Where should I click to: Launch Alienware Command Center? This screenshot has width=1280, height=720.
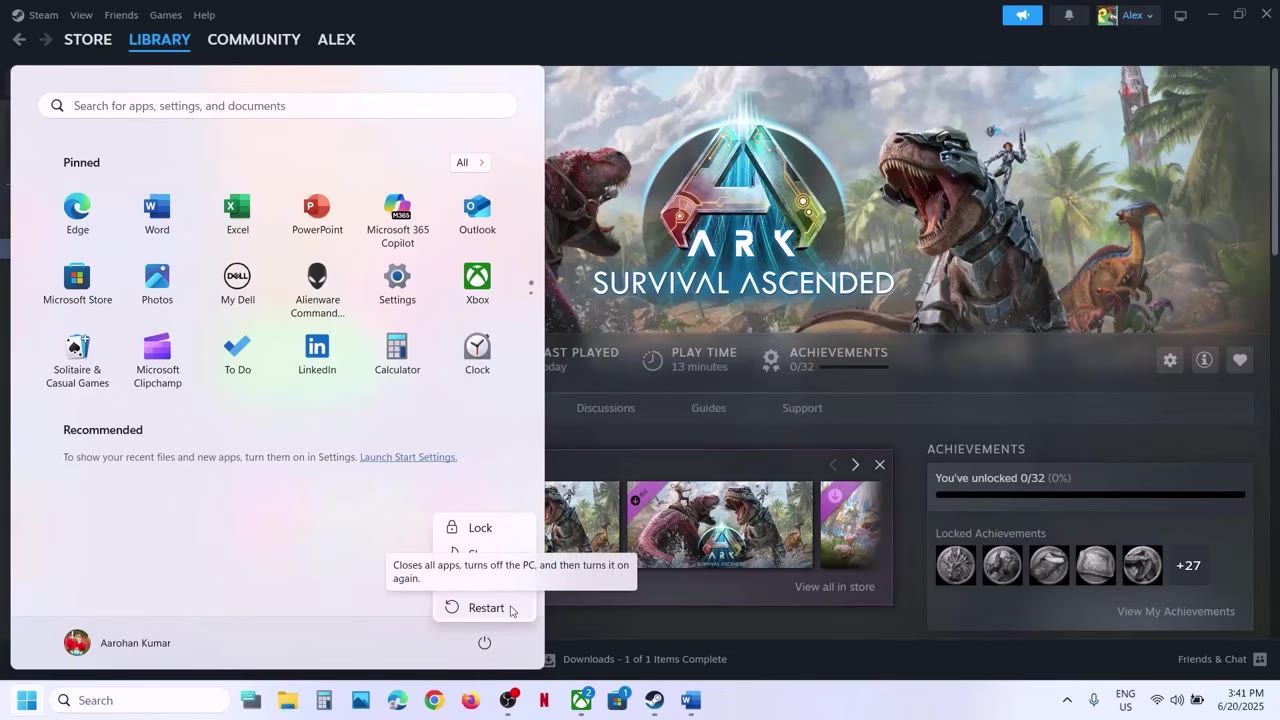pos(317,290)
